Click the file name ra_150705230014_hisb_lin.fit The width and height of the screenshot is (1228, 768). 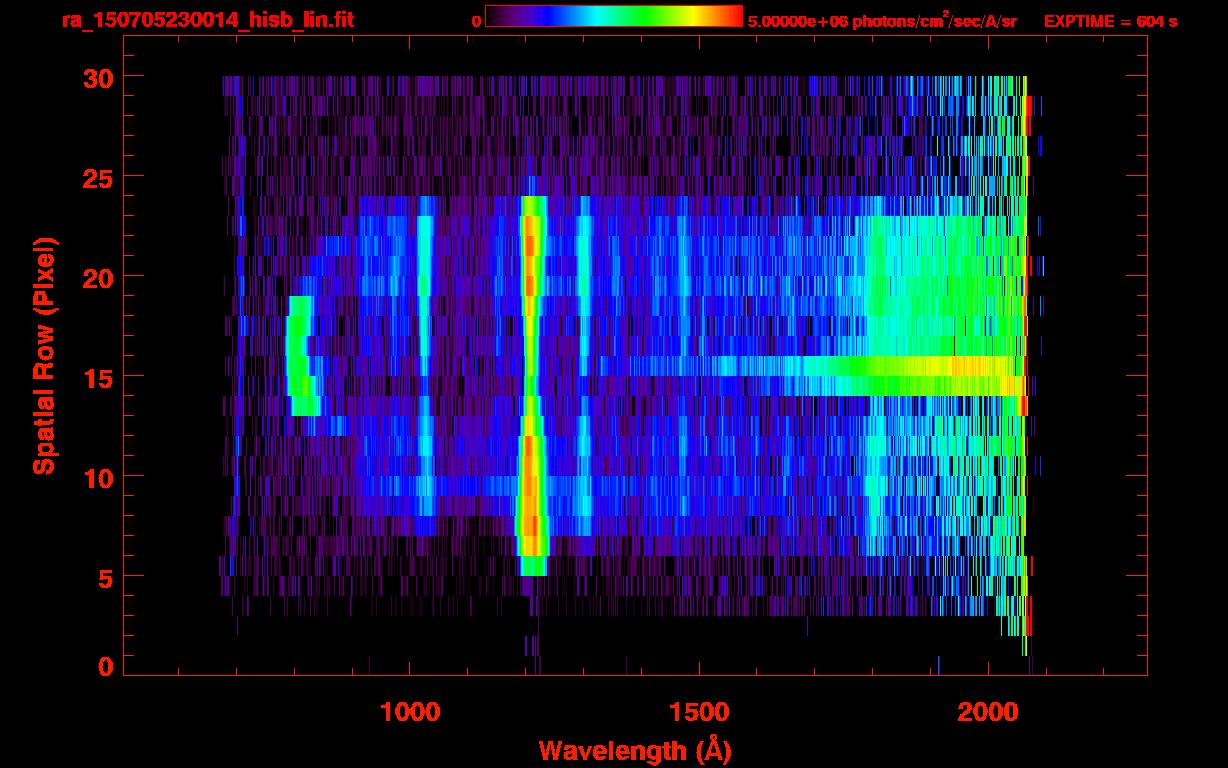tap(207, 20)
